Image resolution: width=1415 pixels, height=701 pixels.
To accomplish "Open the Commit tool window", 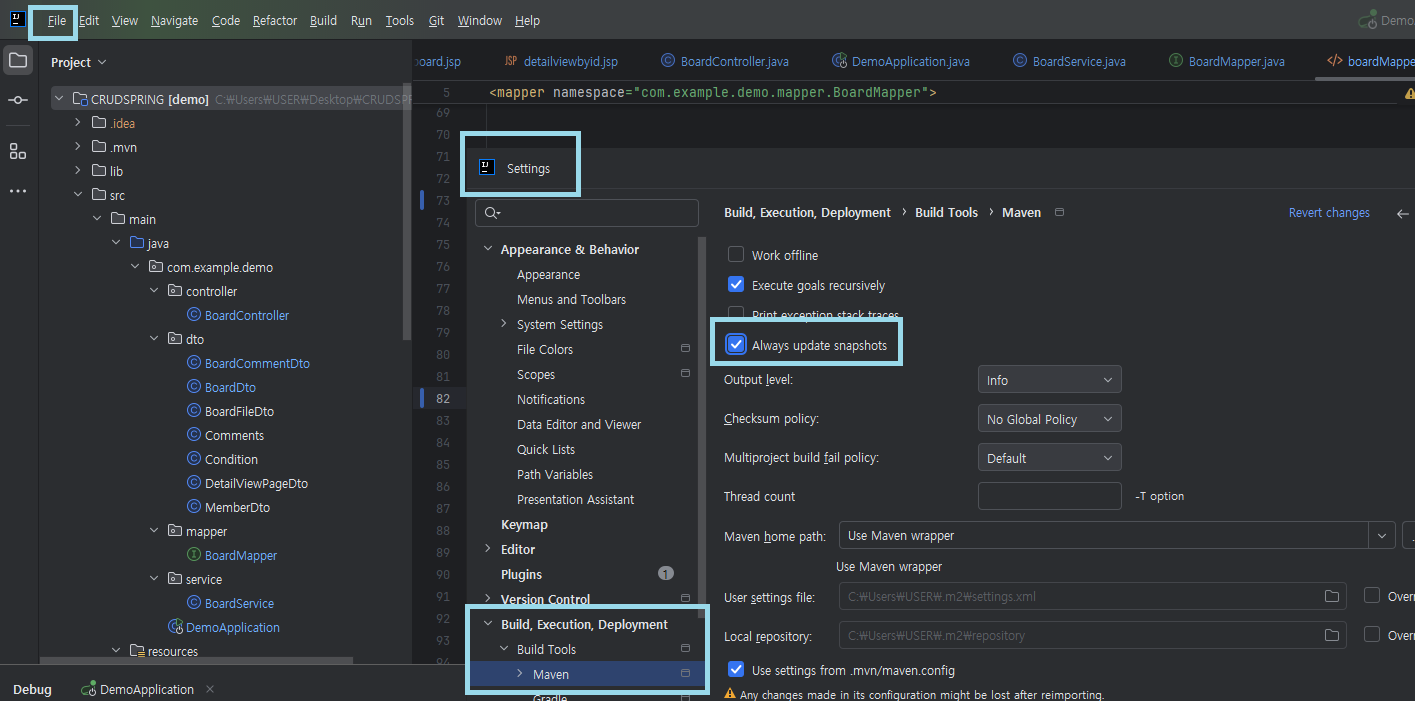I will click(x=18, y=100).
